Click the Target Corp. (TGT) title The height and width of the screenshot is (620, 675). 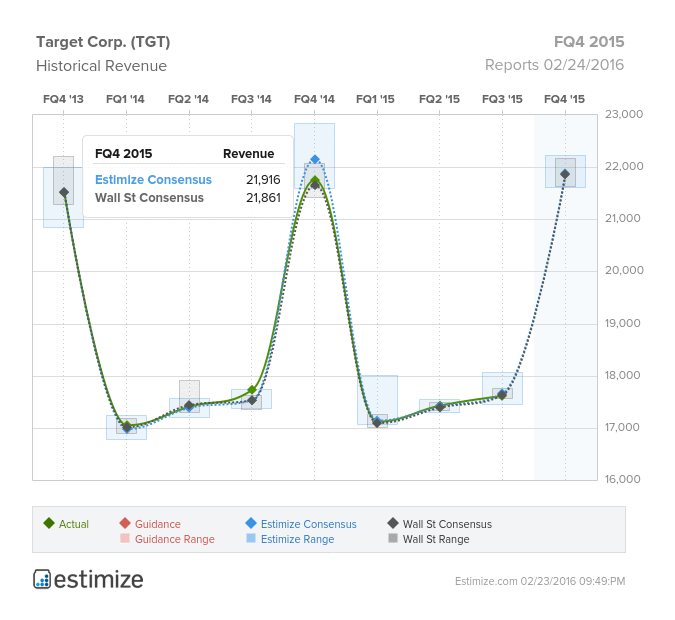(103, 42)
